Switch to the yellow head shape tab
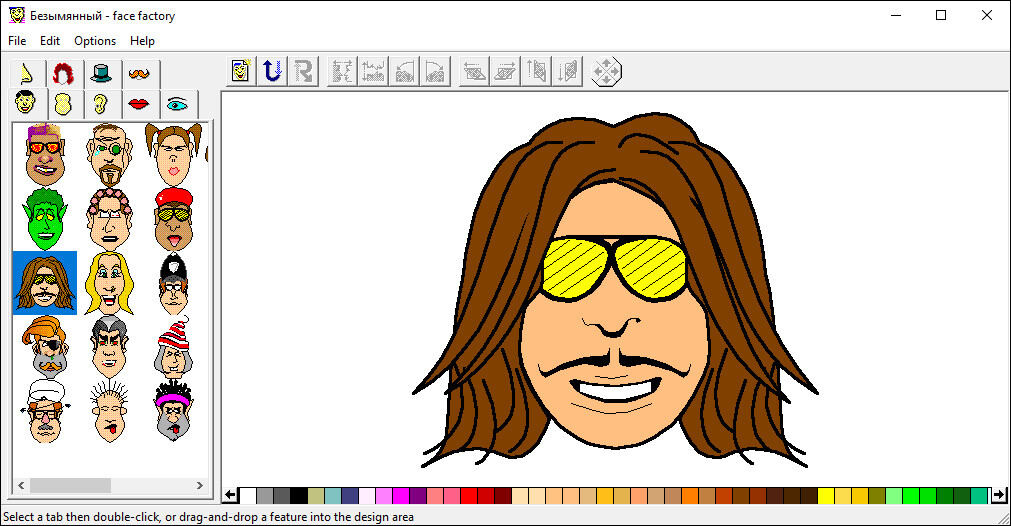Screen dimensions: 1011x526 63,104
